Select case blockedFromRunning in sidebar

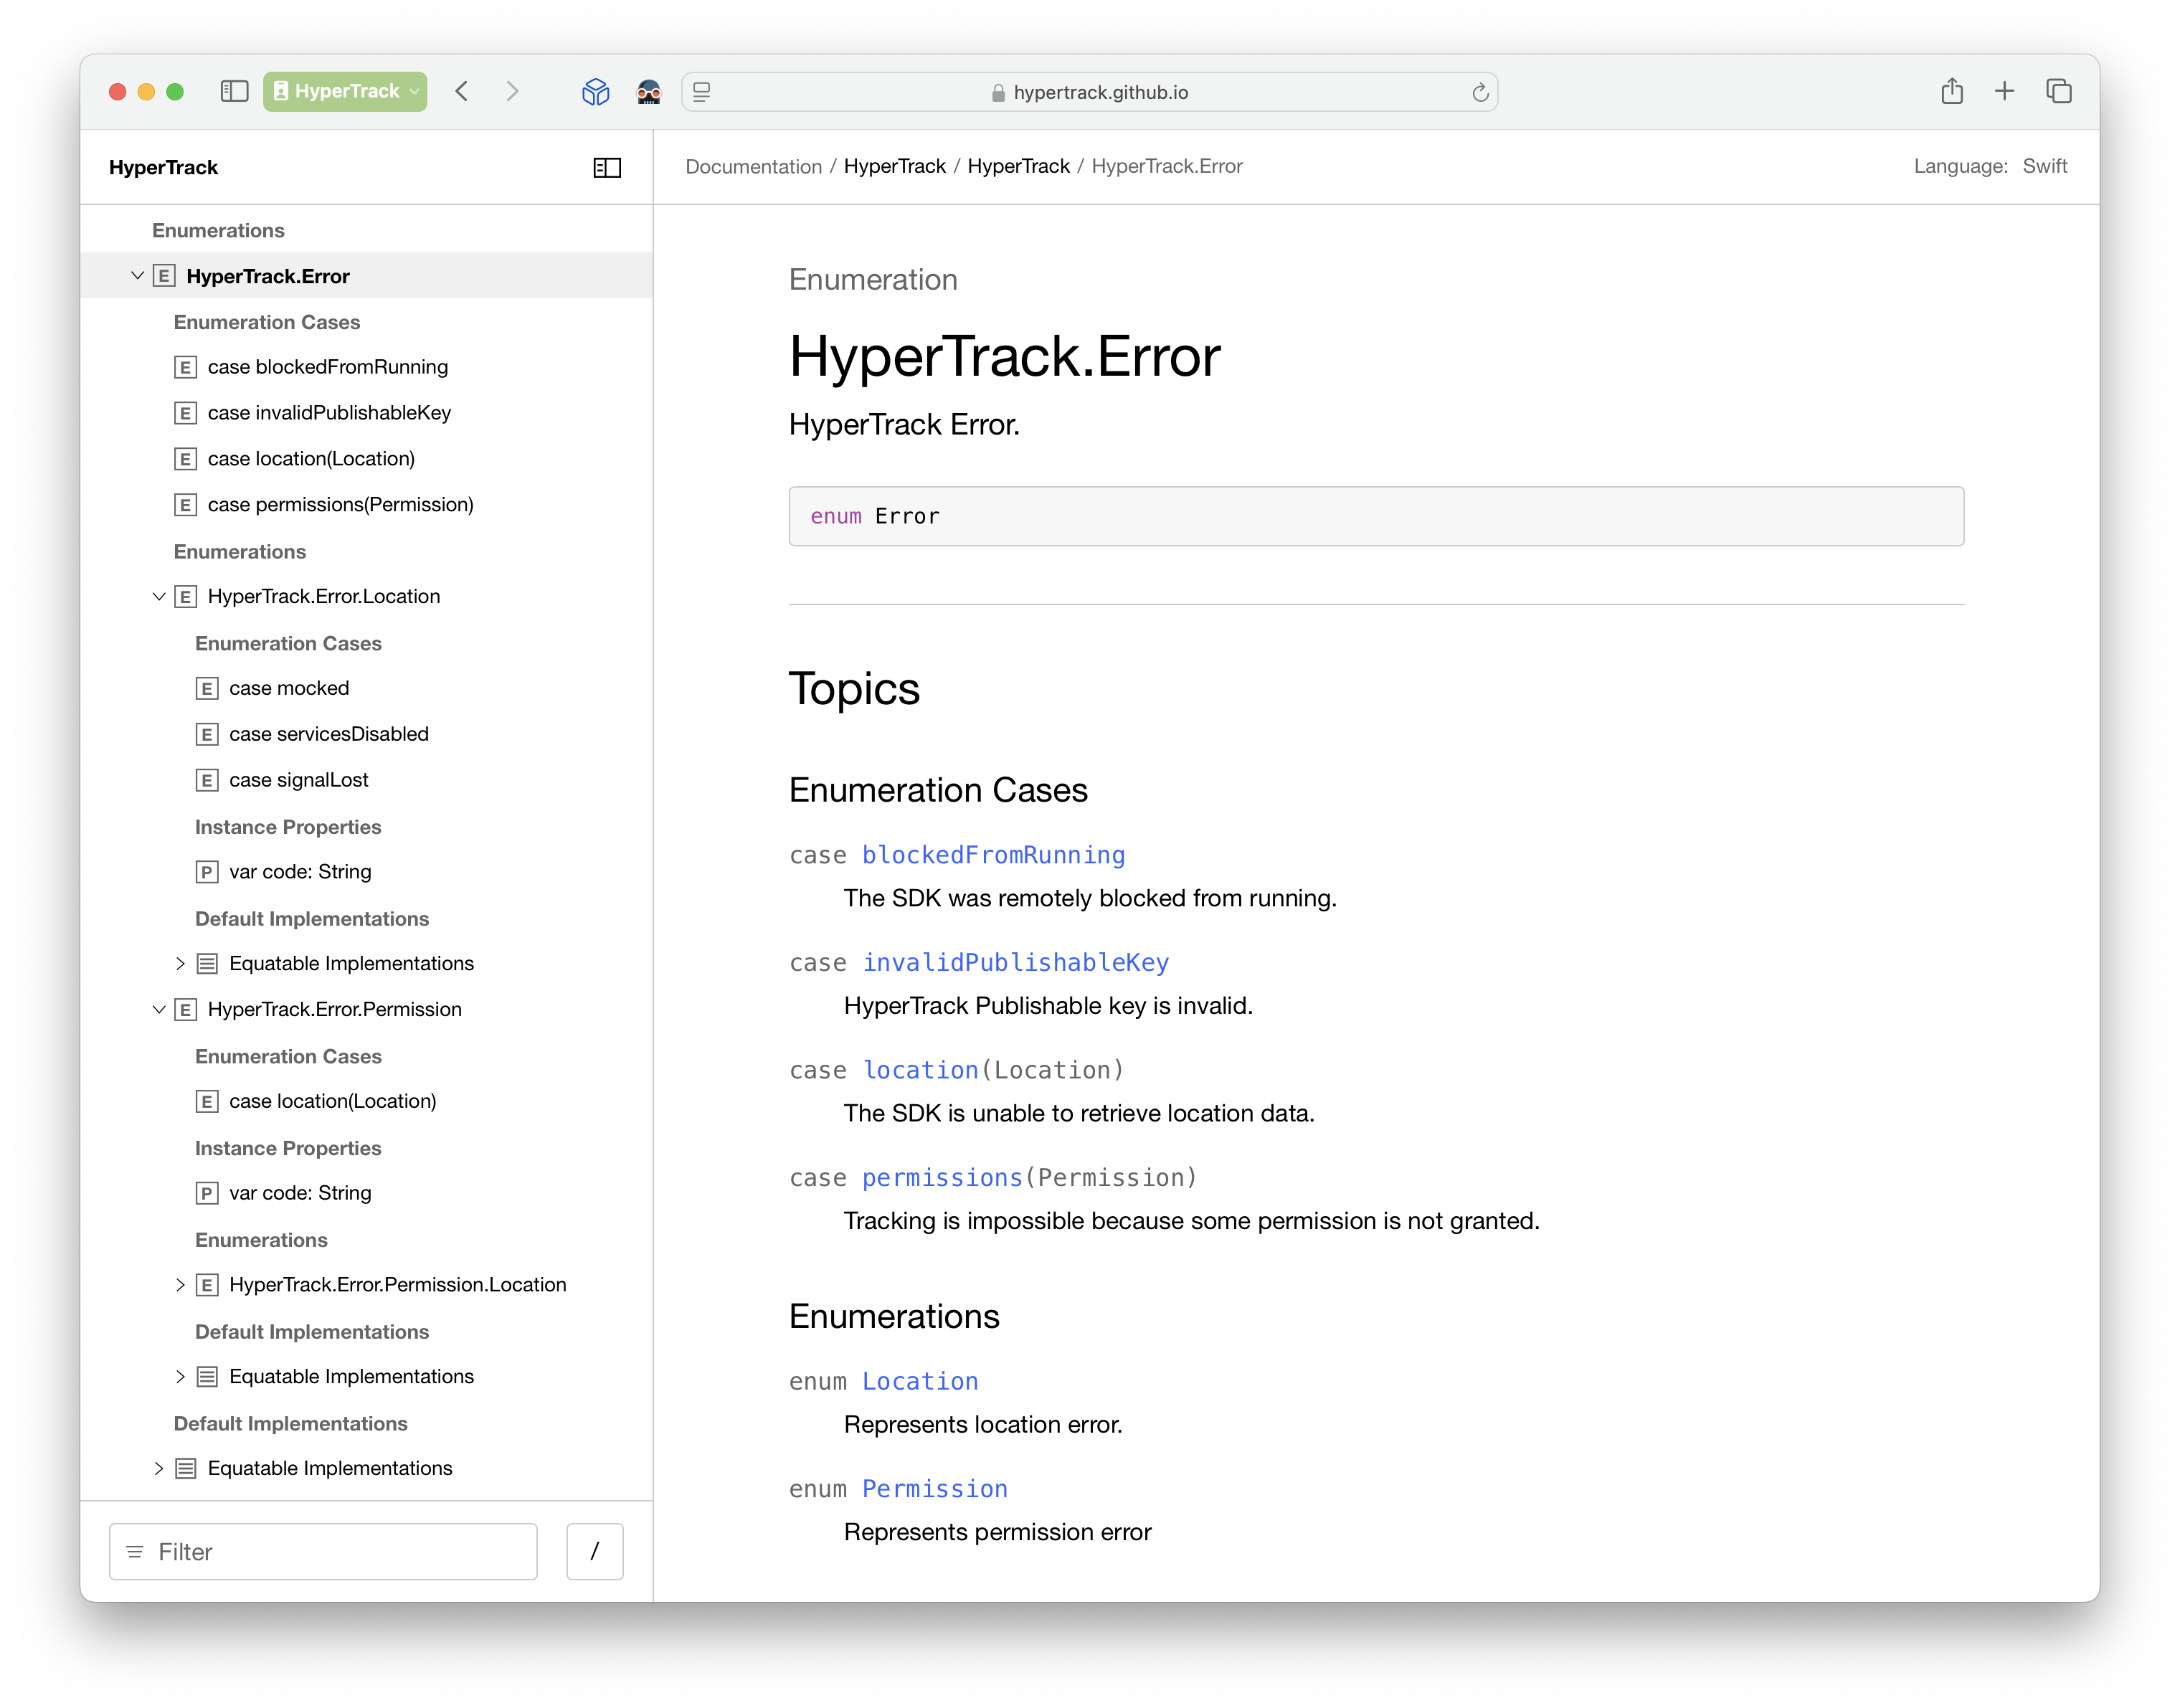(327, 367)
